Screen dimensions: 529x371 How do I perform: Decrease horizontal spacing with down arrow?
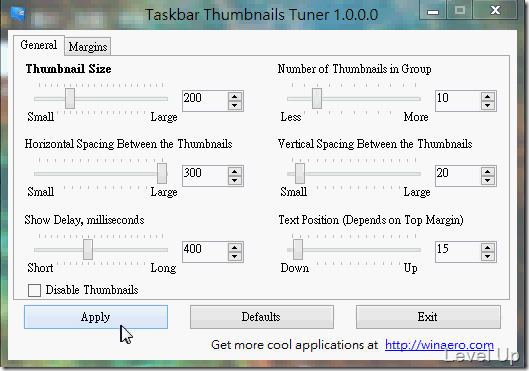[x=235, y=180]
